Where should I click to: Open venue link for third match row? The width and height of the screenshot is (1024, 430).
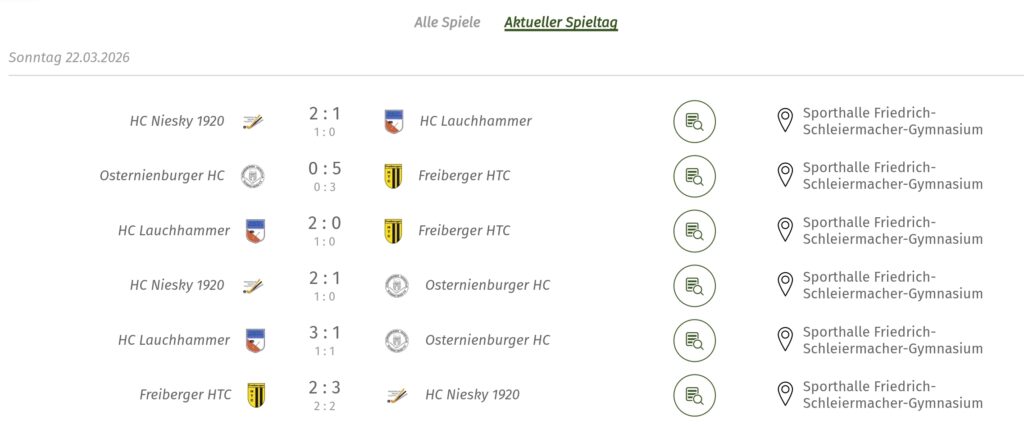892,231
